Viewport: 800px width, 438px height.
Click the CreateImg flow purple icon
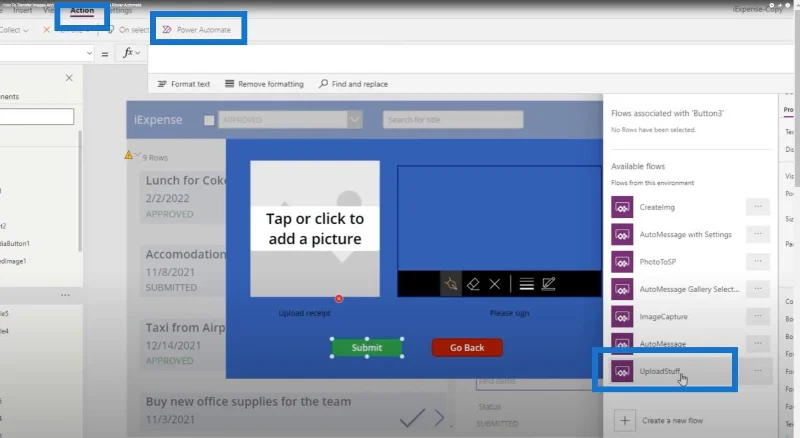click(622, 207)
